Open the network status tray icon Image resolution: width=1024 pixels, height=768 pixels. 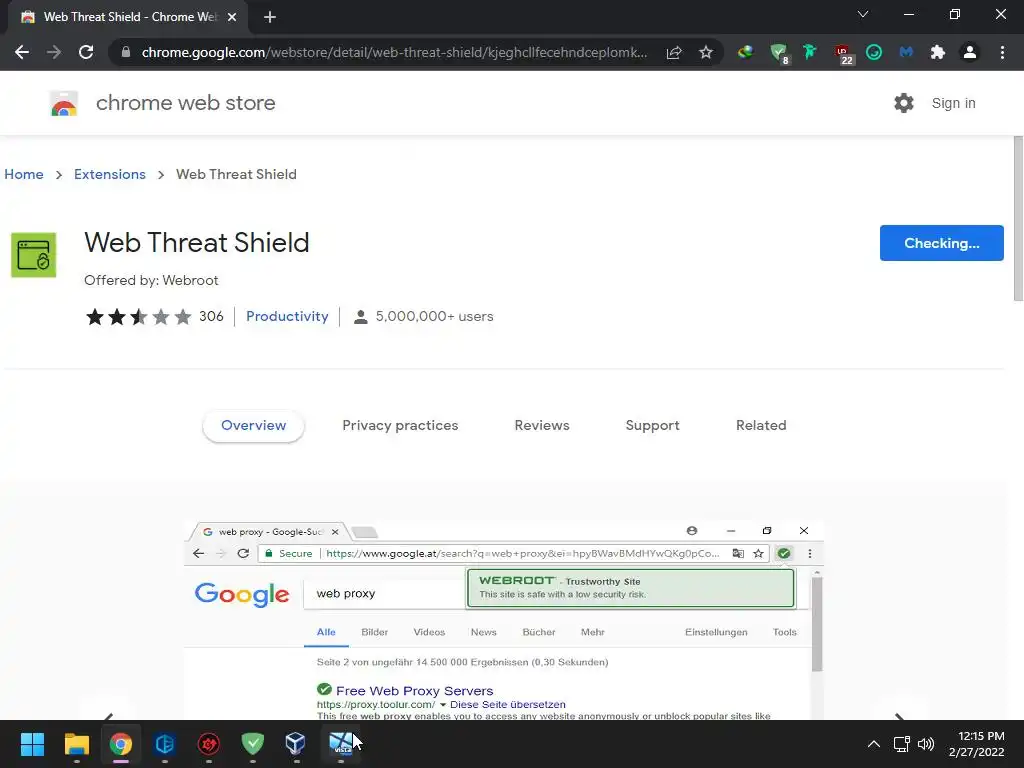(x=902, y=744)
